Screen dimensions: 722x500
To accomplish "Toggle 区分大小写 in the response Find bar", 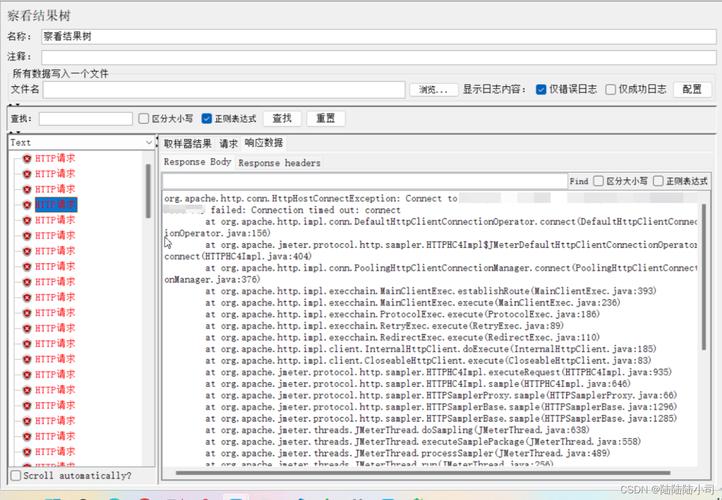I will click(599, 181).
